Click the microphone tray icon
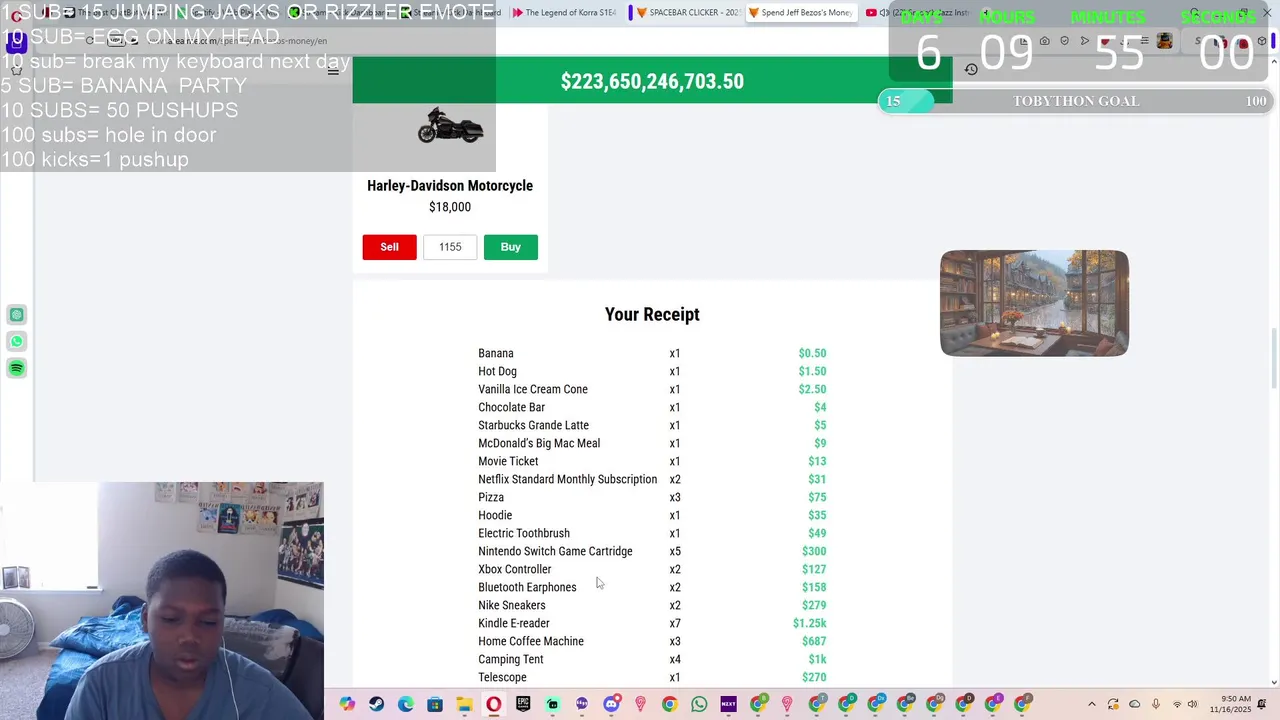Viewport: 1280px width, 720px height. [x=1156, y=704]
